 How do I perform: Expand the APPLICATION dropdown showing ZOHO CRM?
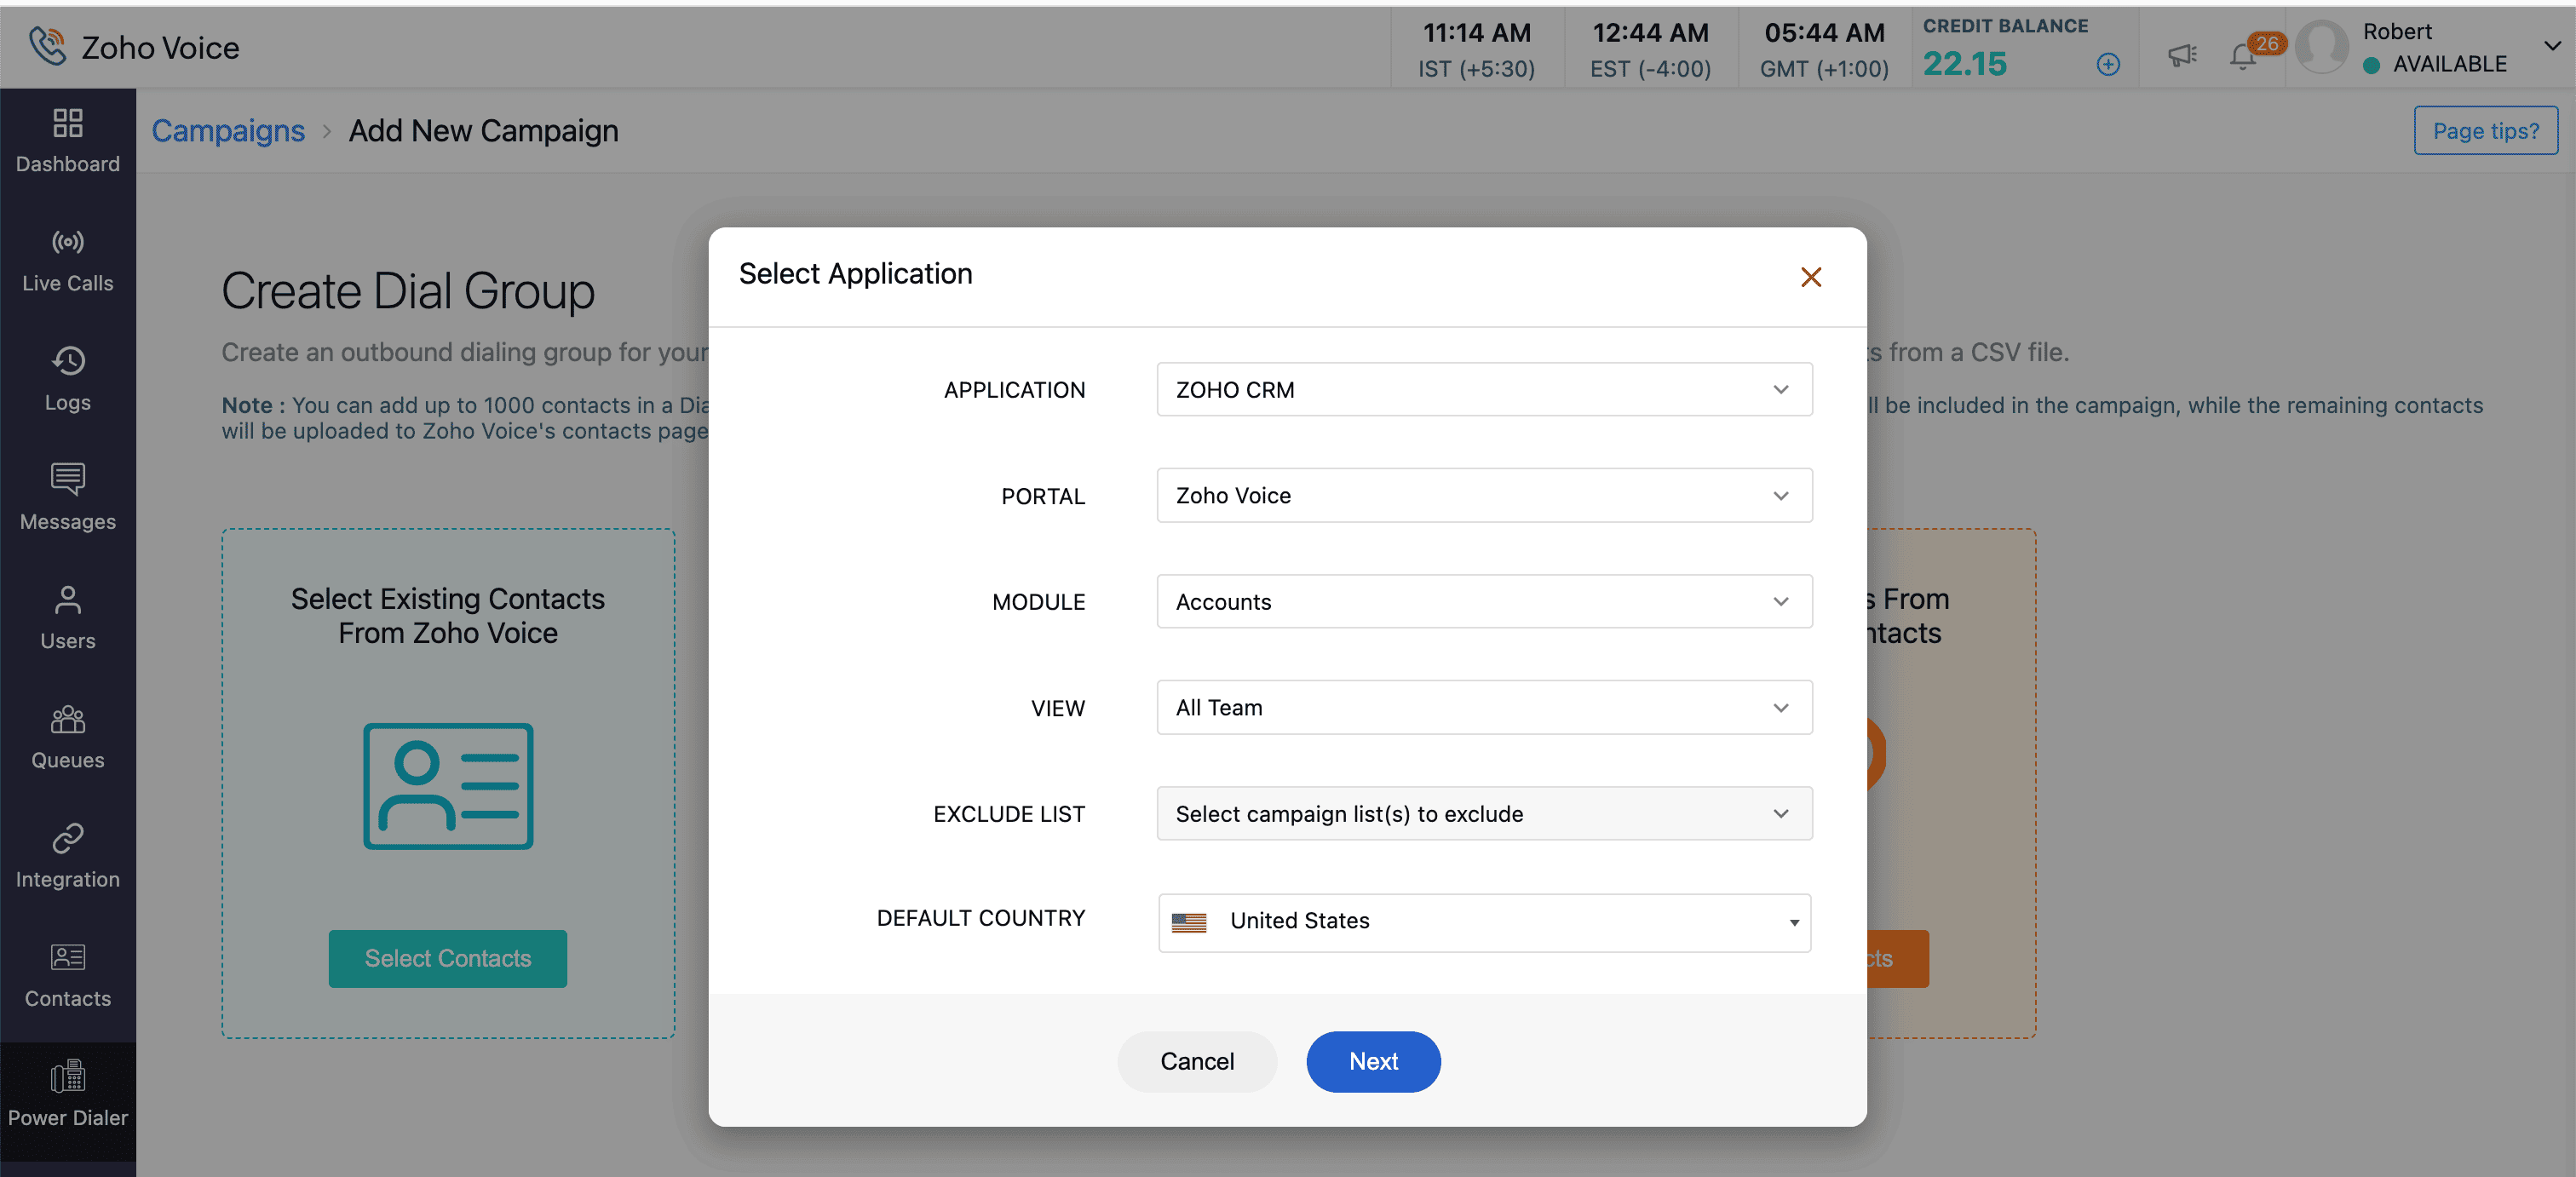pyautogui.click(x=1483, y=389)
